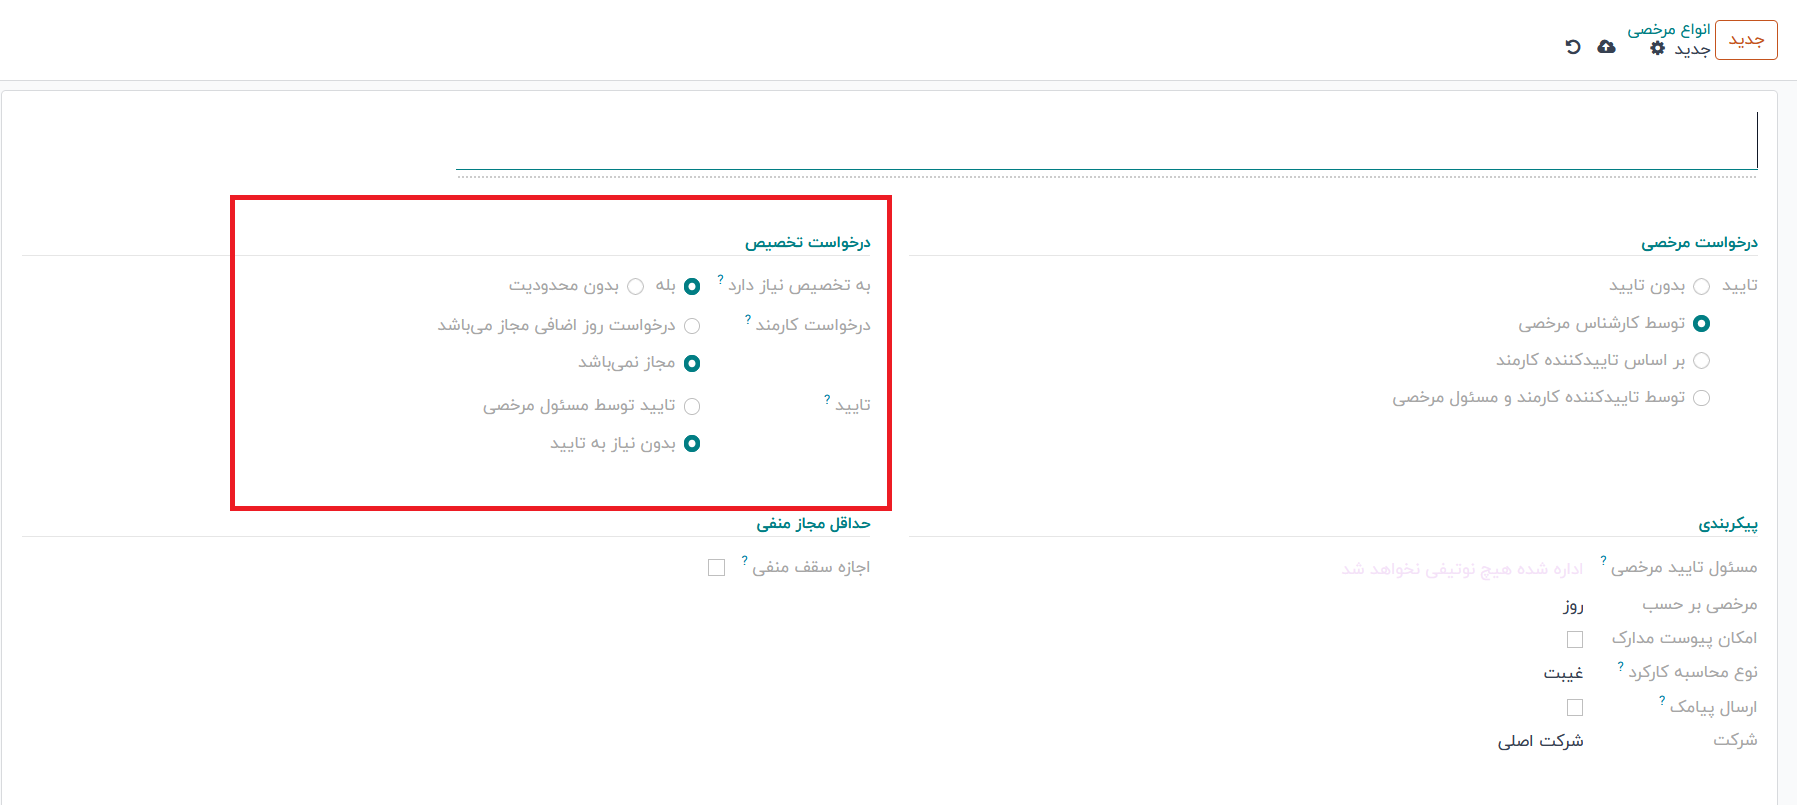The height and width of the screenshot is (805, 1797).
Task: Go to انواع مرخصی breadcrumb link
Action: click(x=1668, y=29)
